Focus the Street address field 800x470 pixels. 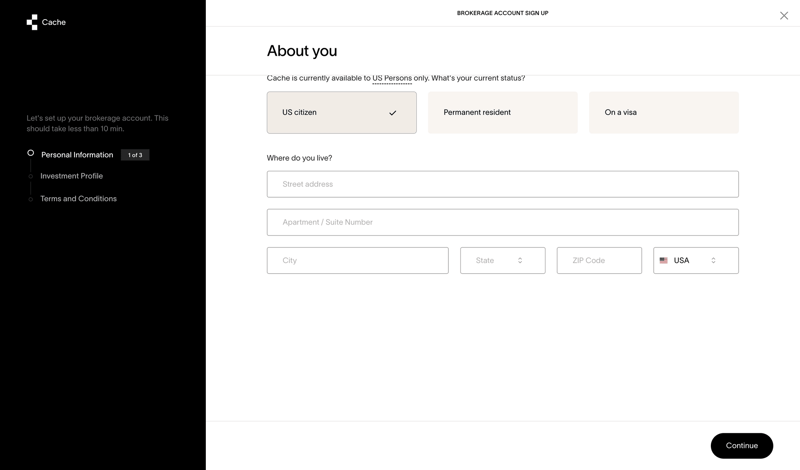(502, 184)
